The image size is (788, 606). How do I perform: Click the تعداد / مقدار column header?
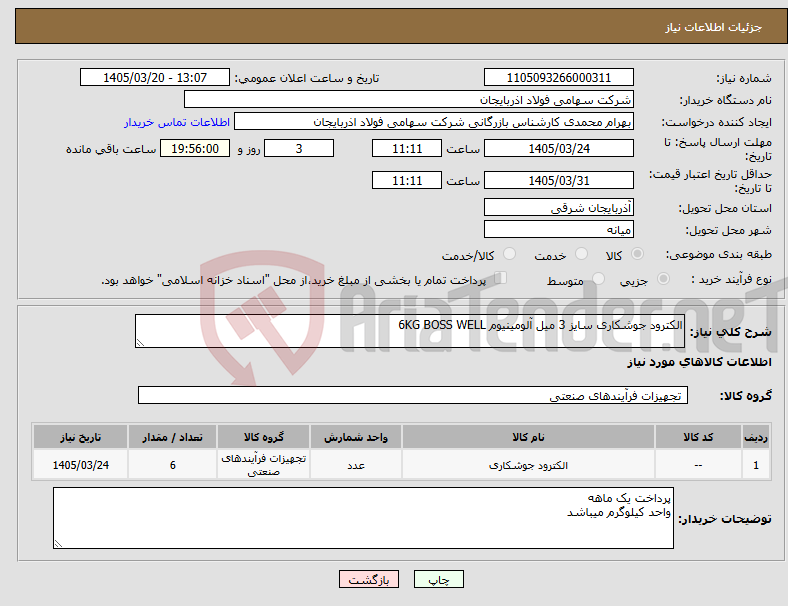pos(172,437)
